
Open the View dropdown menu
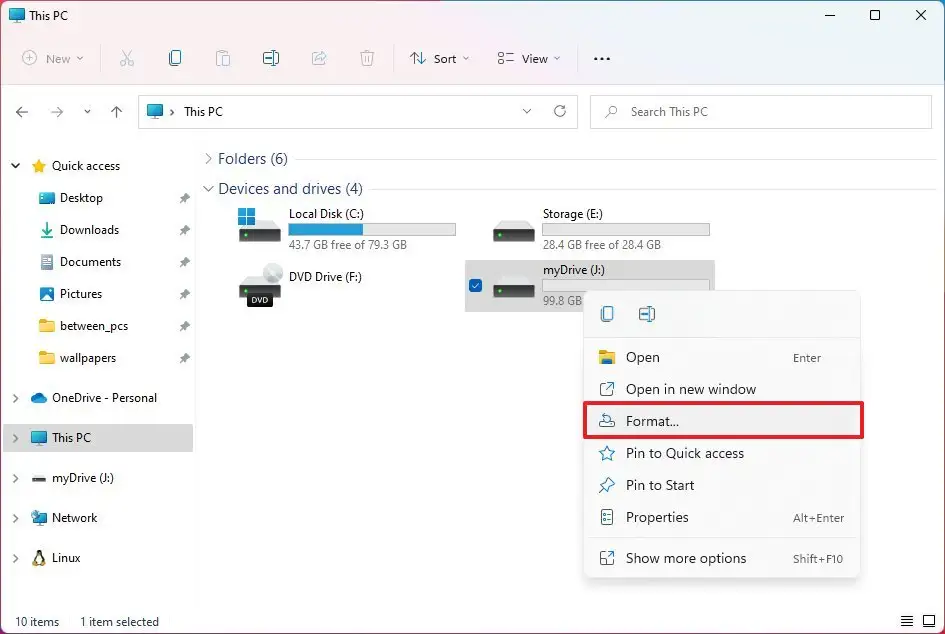(528, 58)
